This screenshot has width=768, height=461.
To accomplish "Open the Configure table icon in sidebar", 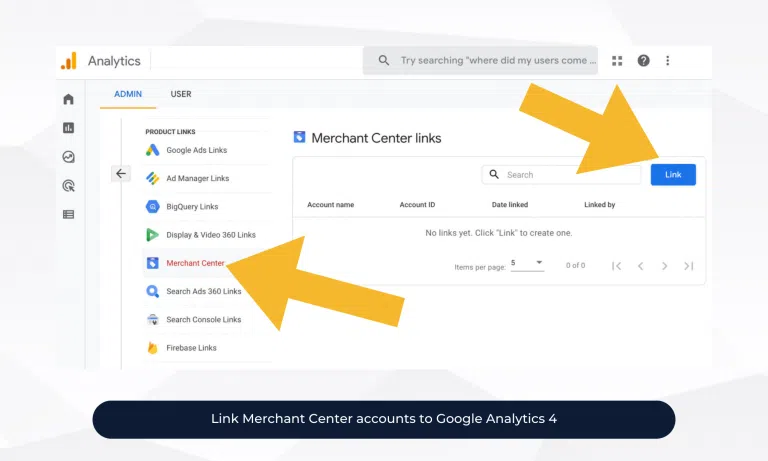I will [68, 214].
